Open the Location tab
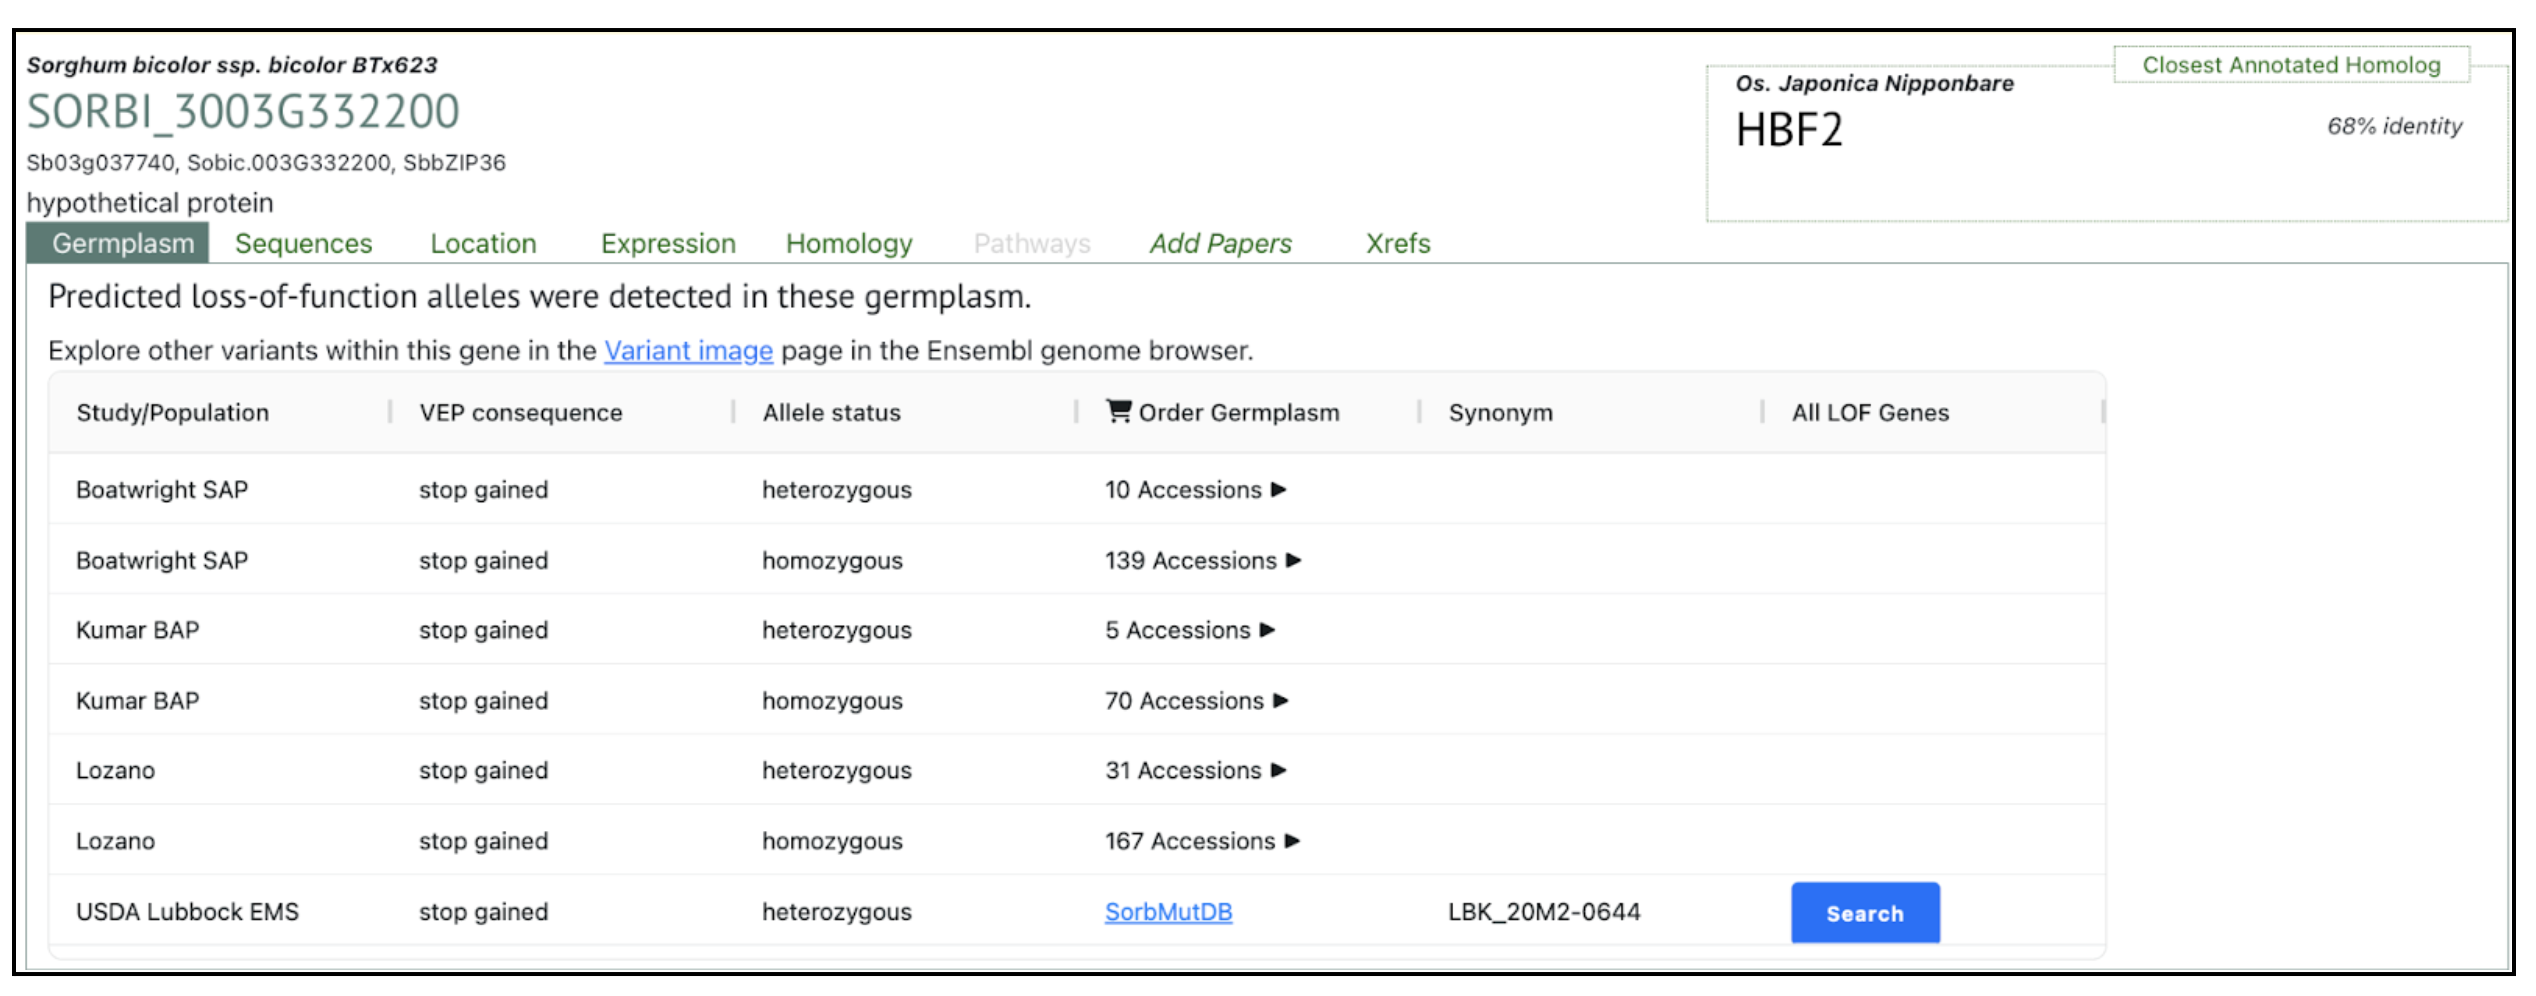The height and width of the screenshot is (996, 2536). click(483, 244)
